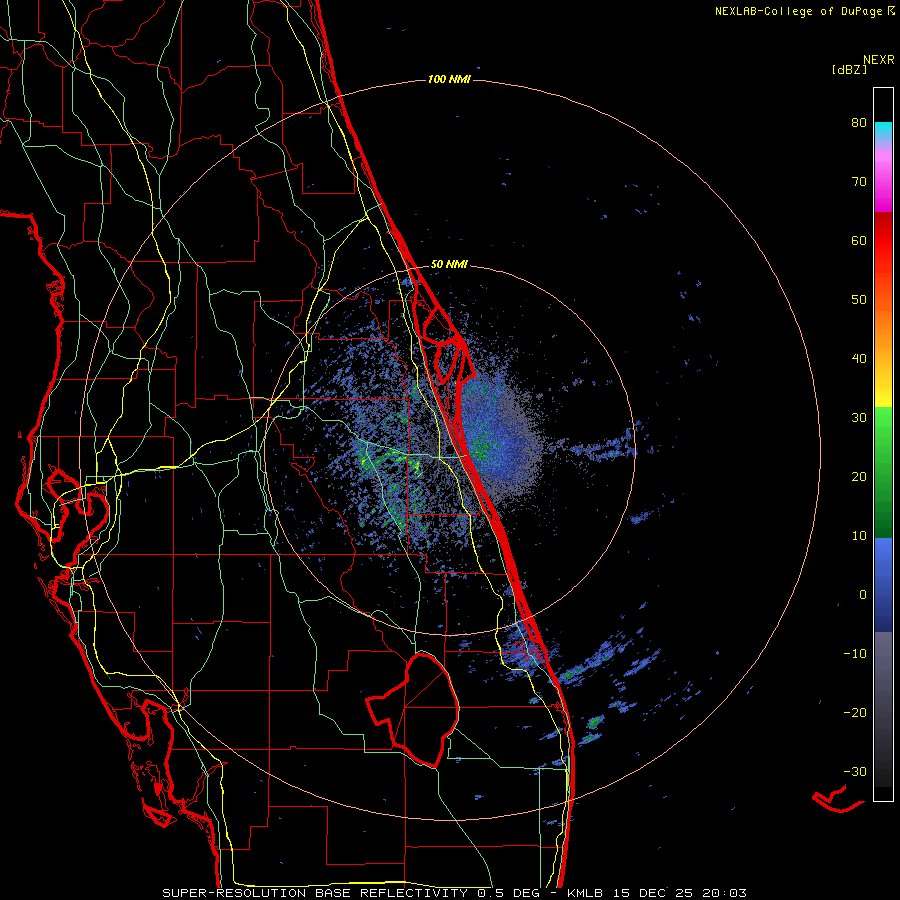Click the "NEXLAB-College of DuPage" header text
This screenshot has width=900, height=900.
pos(798,11)
